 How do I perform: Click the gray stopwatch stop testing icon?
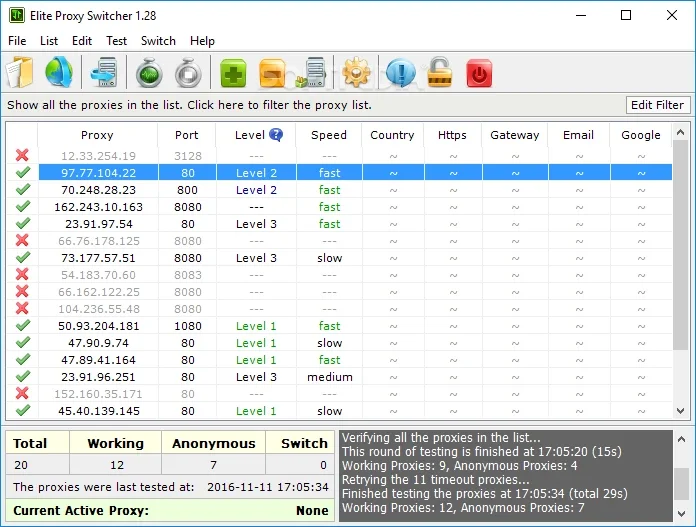[x=188, y=72]
